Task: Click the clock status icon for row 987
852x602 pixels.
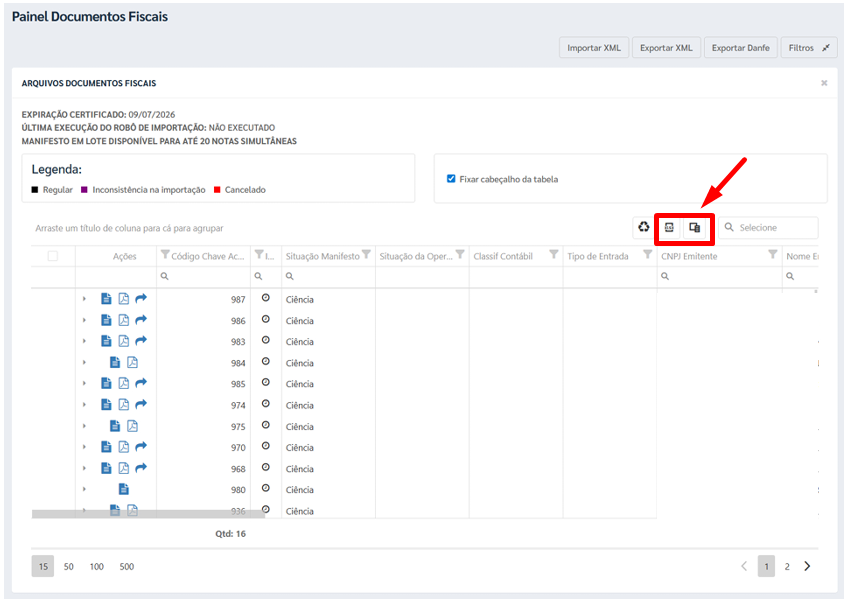Action: [266, 298]
